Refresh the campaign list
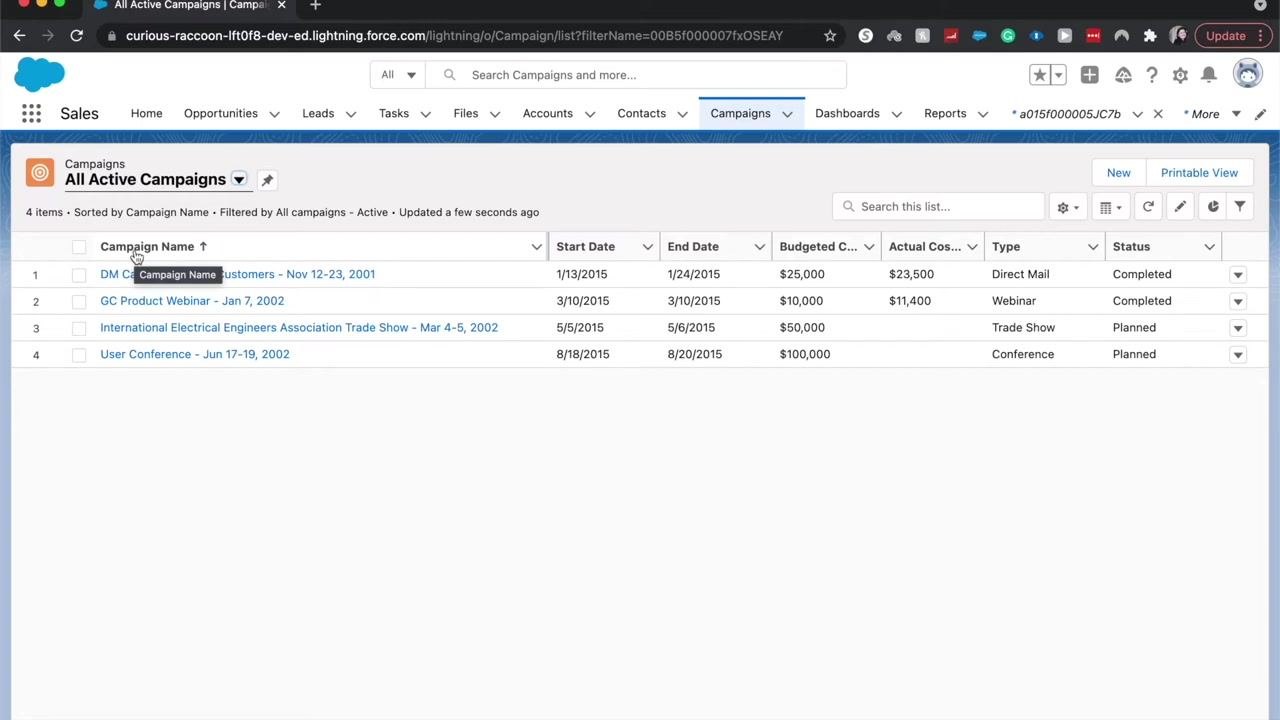This screenshot has height=720, width=1280. click(1148, 207)
